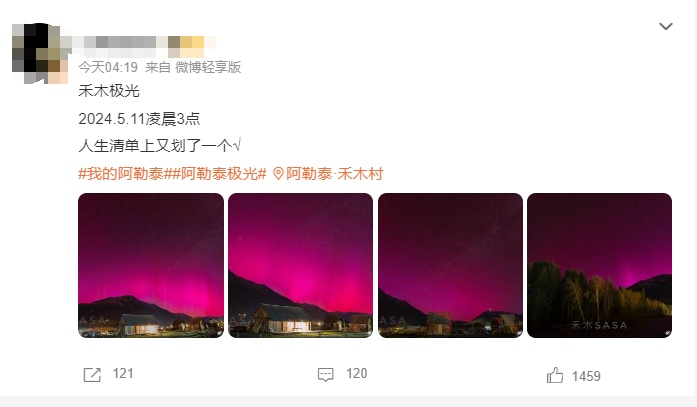Click the 今天04:19 post timestamp
The height and width of the screenshot is (407, 697).
click(x=108, y=67)
